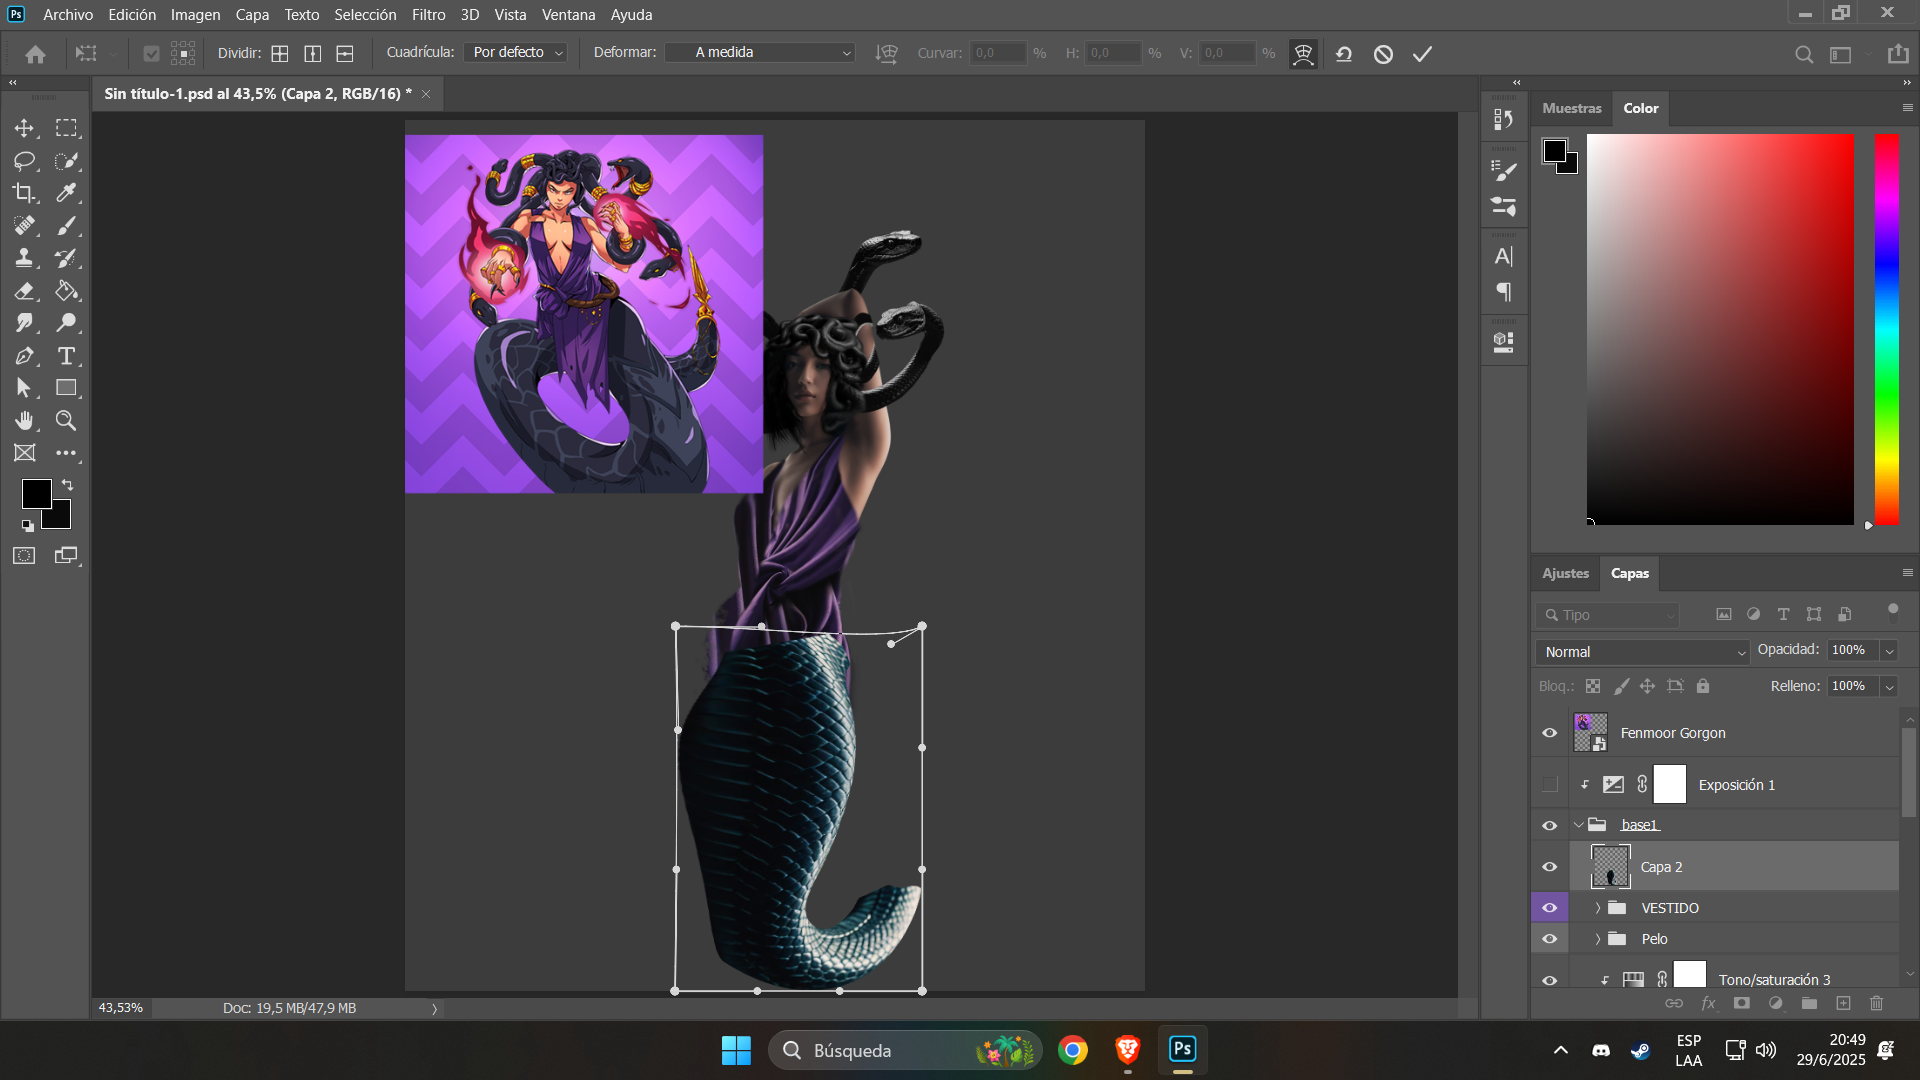Hide the VESTIDO group

(1550, 908)
